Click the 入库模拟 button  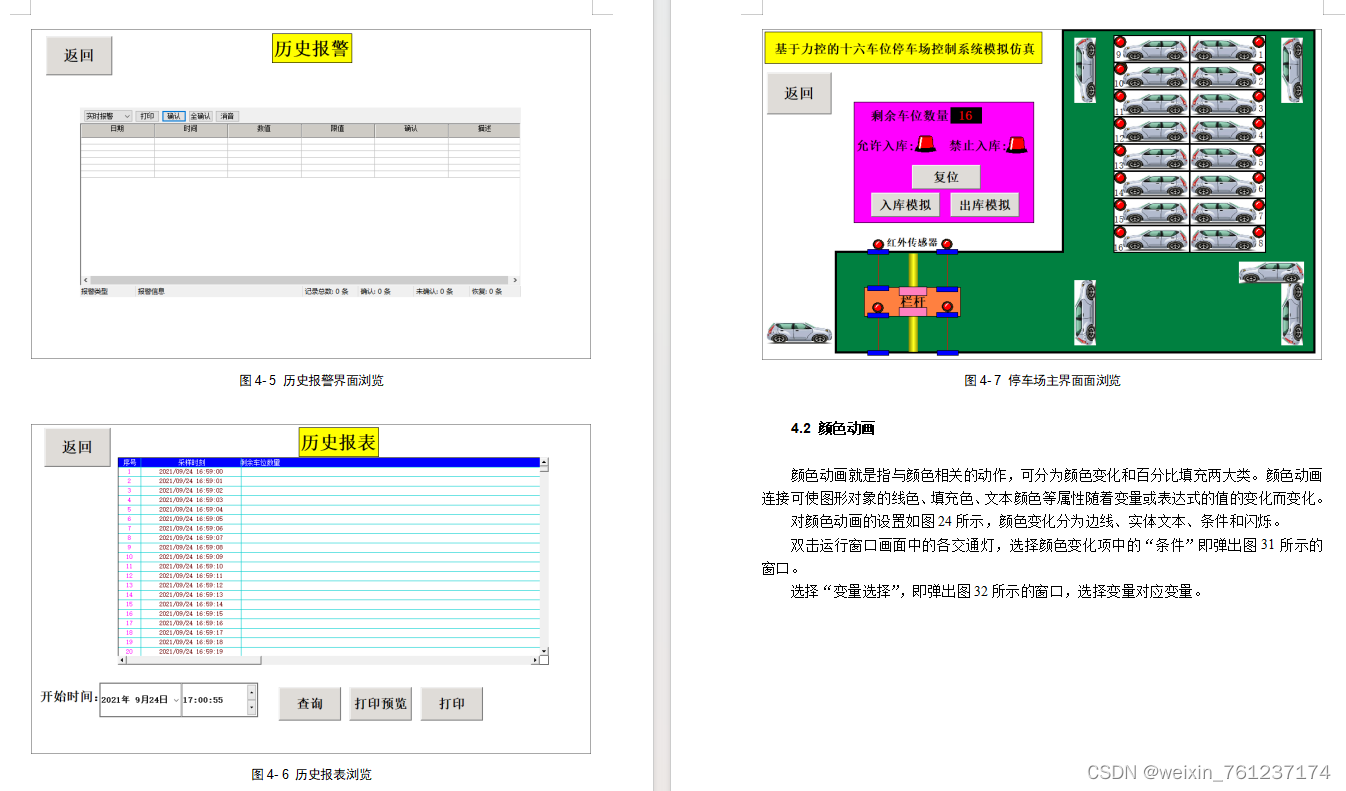click(905, 205)
